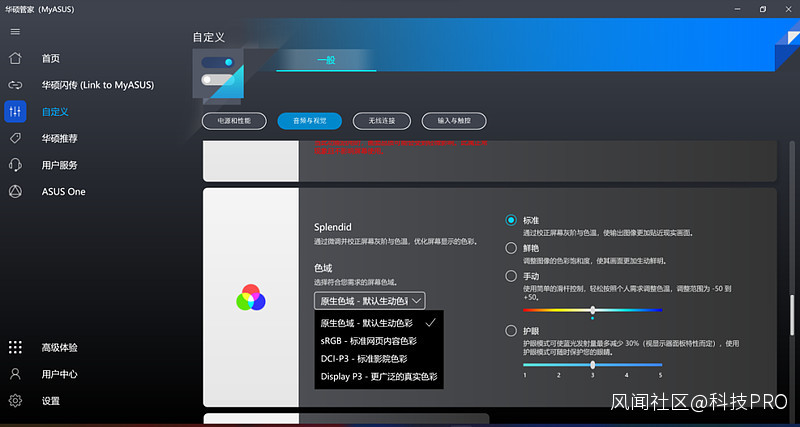Select the 手动 radio button

(511, 276)
